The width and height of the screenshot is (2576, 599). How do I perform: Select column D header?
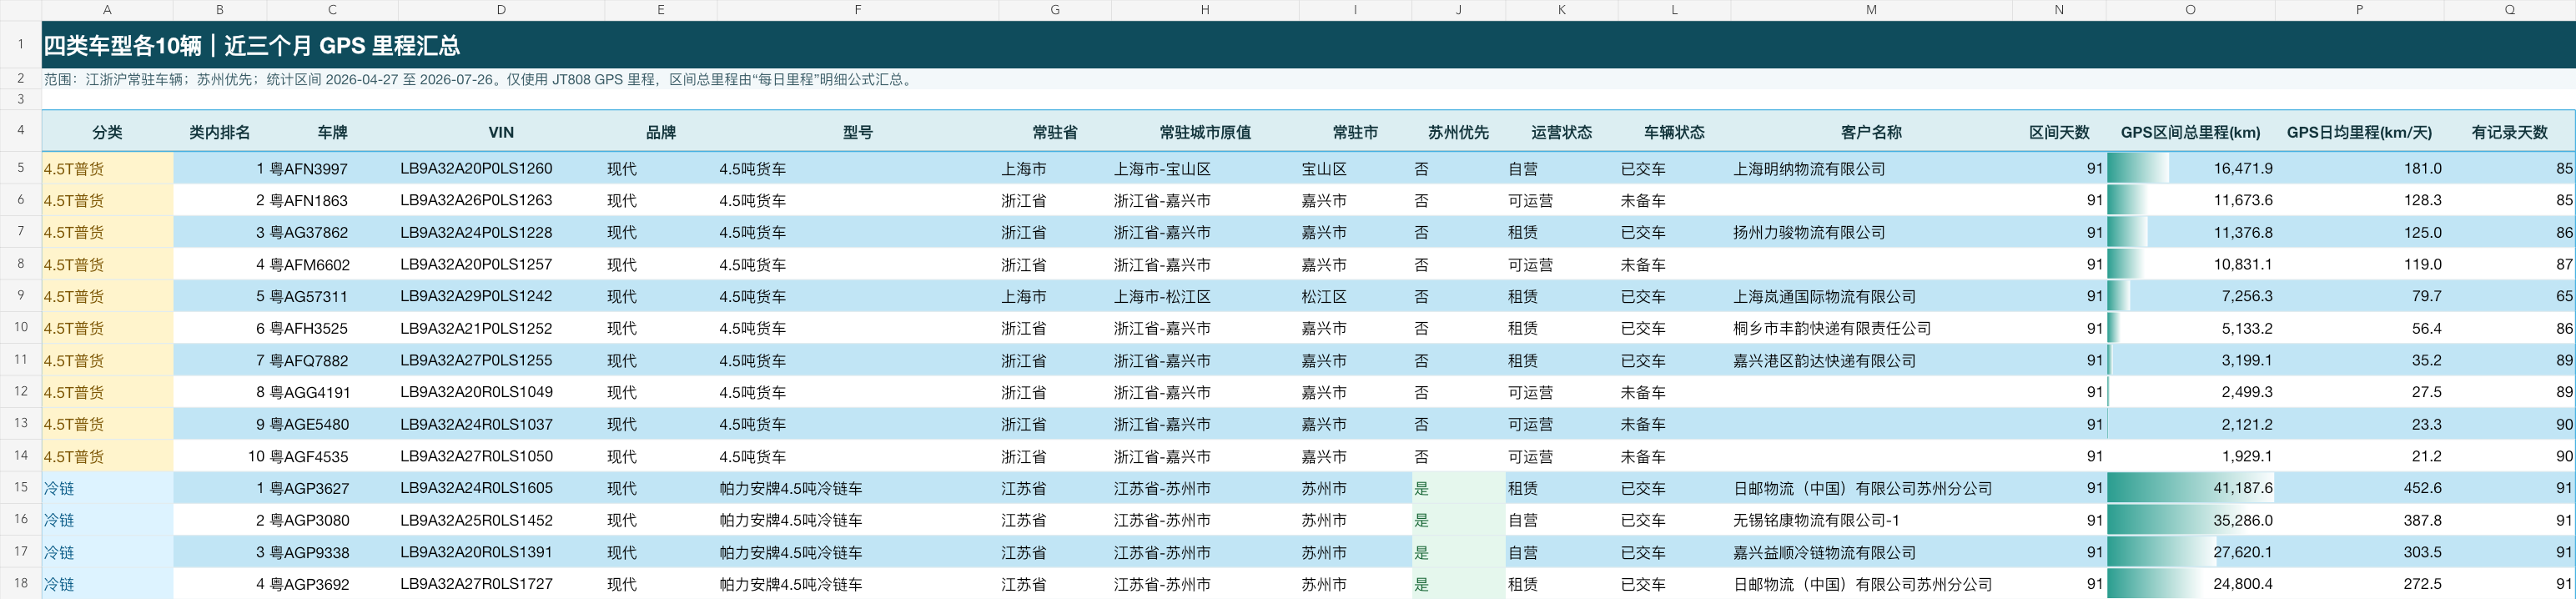click(501, 10)
